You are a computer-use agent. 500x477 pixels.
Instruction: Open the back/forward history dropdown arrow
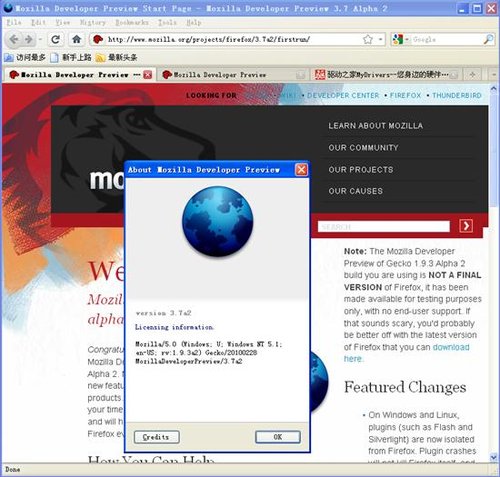(40, 40)
